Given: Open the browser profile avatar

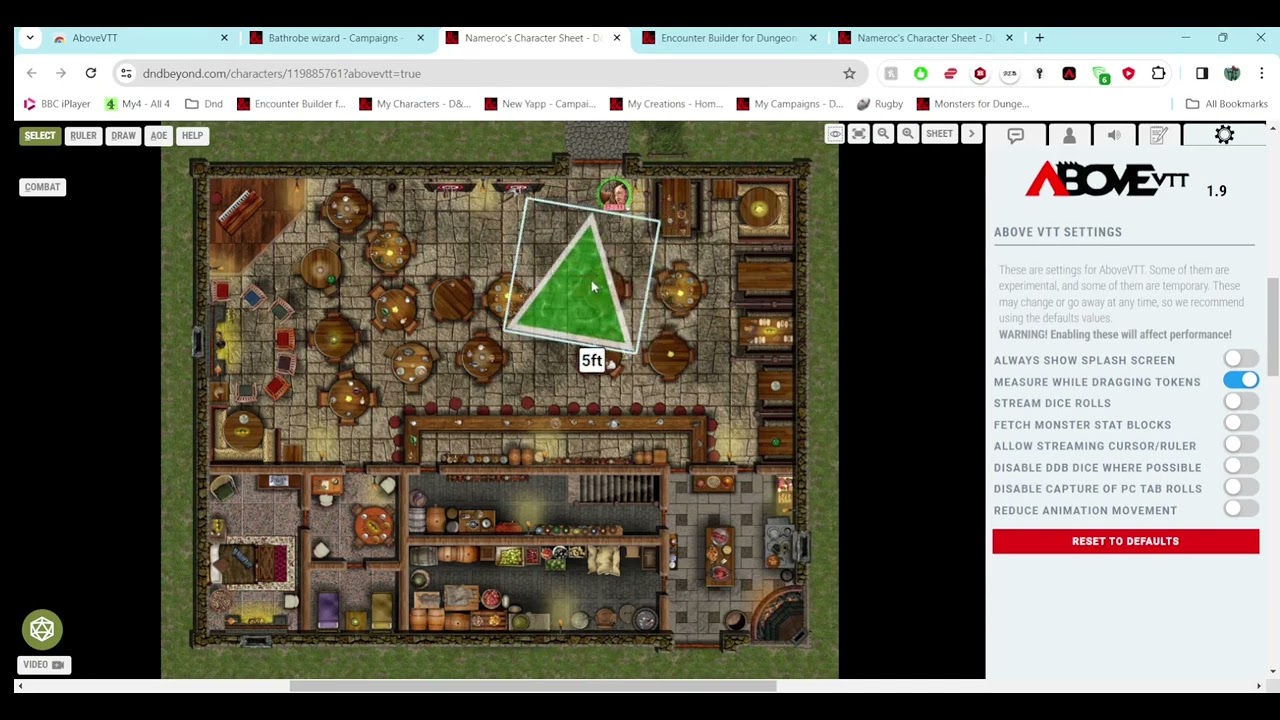Looking at the screenshot, I should pos(1232,73).
